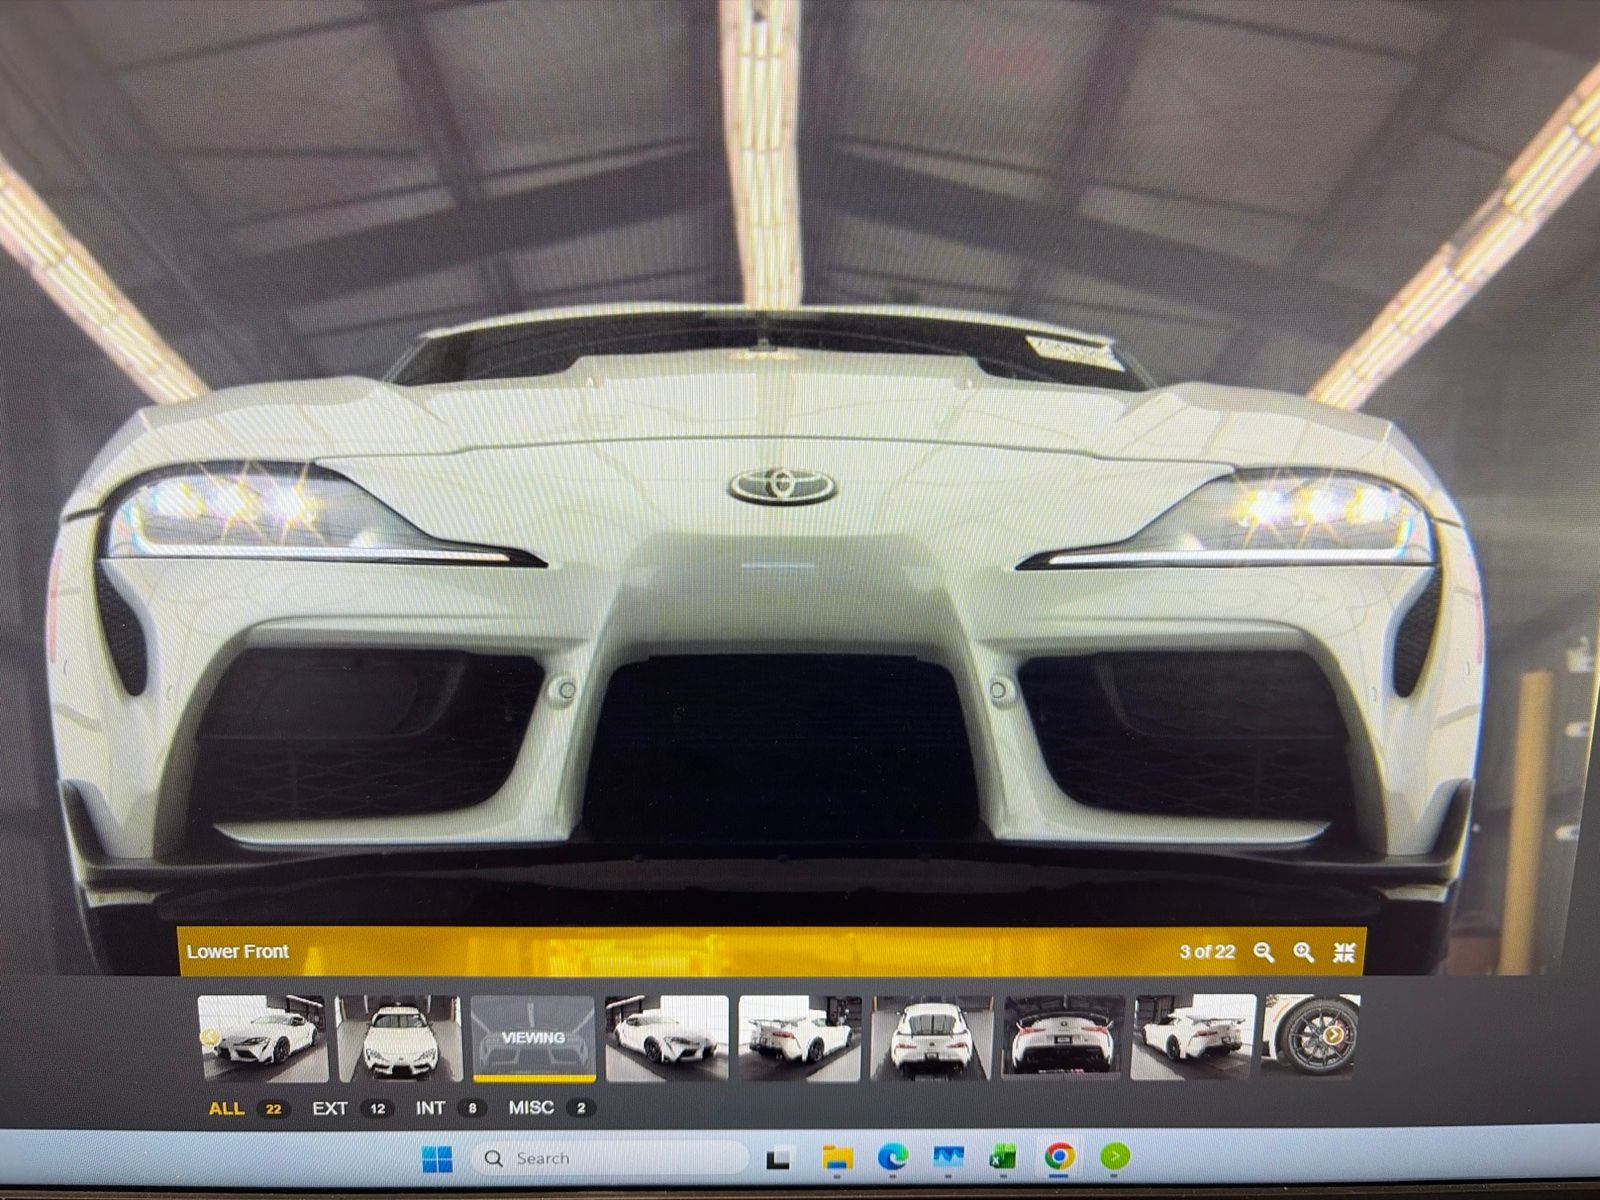Open the eighth thumbnail, rear side angle

pyautogui.click(x=1193, y=1039)
